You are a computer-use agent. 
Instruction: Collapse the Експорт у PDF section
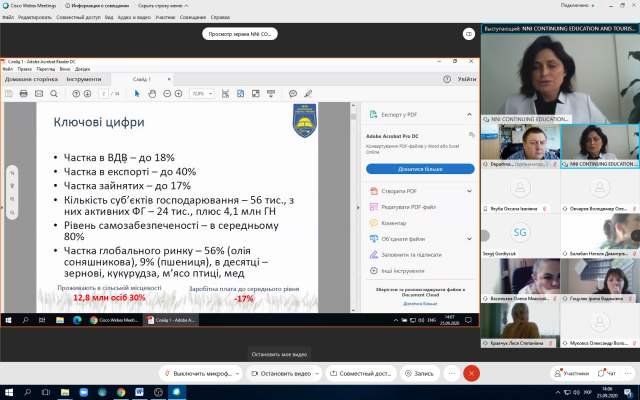(x=469, y=115)
